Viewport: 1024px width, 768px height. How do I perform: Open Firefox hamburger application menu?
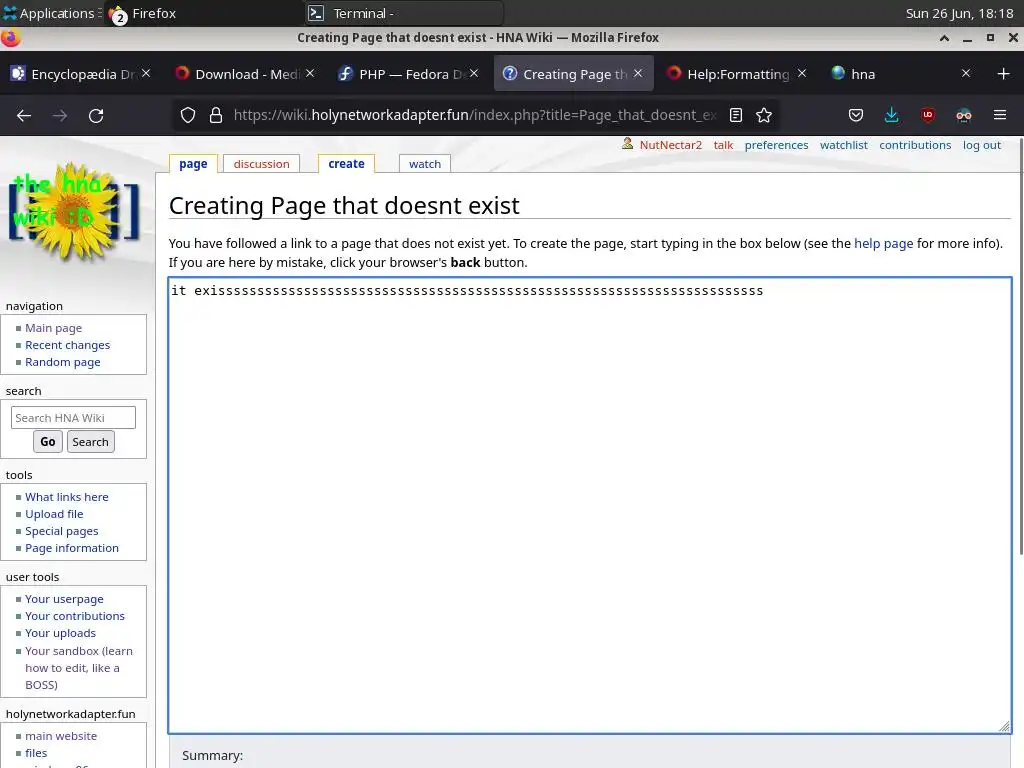(x=1000, y=116)
